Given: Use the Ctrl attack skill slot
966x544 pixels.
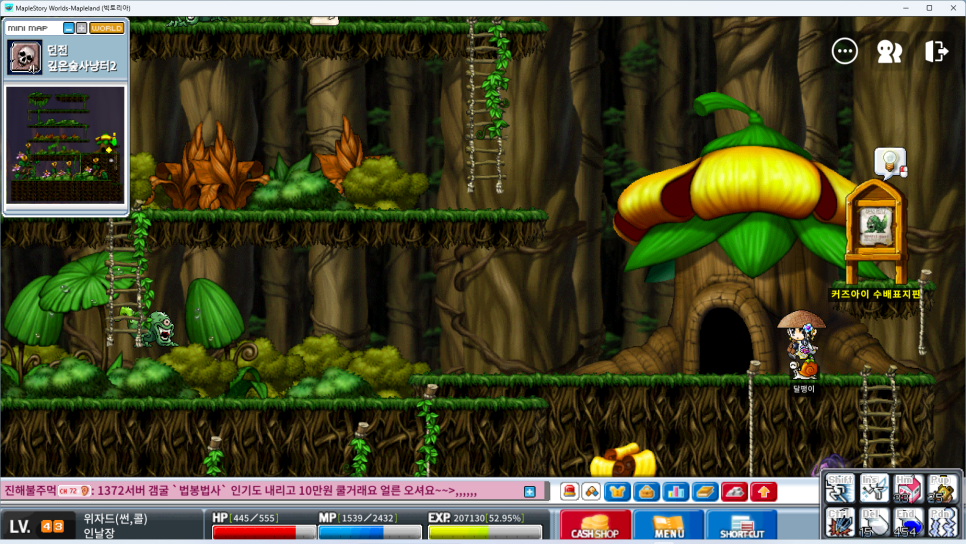Looking at the screenshot, I should [840, 522].
